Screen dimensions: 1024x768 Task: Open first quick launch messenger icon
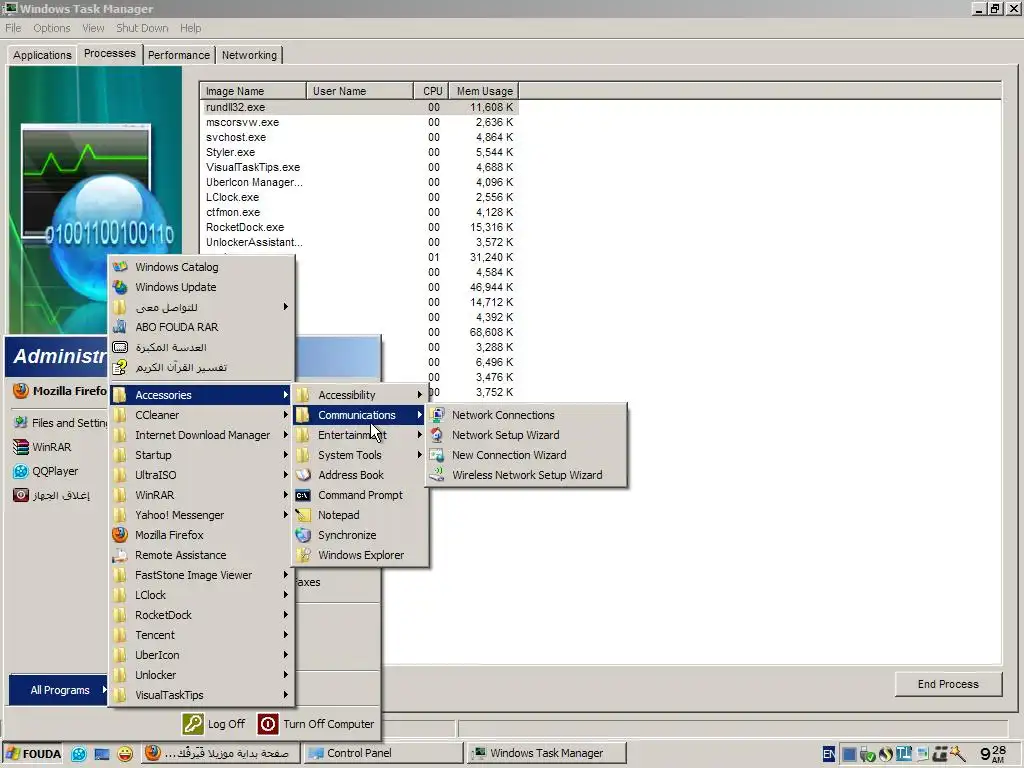(79, 754)
